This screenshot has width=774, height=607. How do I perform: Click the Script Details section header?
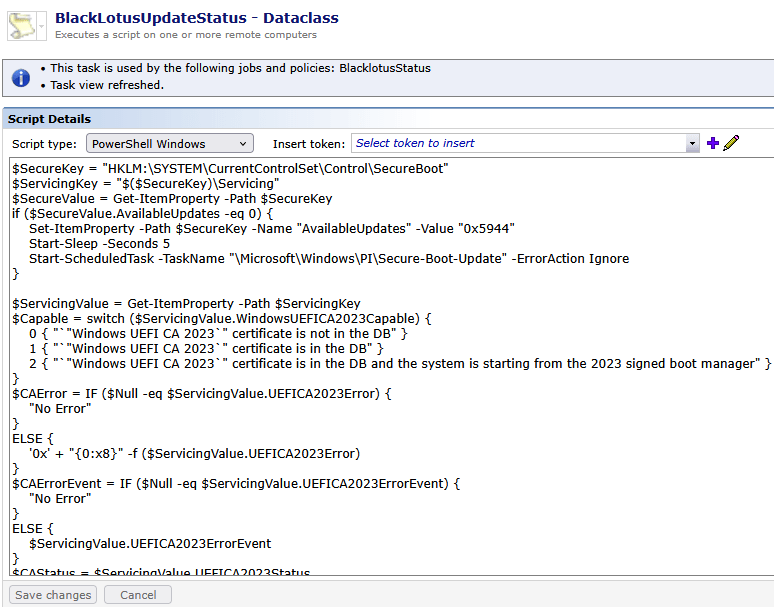[50, 119]
